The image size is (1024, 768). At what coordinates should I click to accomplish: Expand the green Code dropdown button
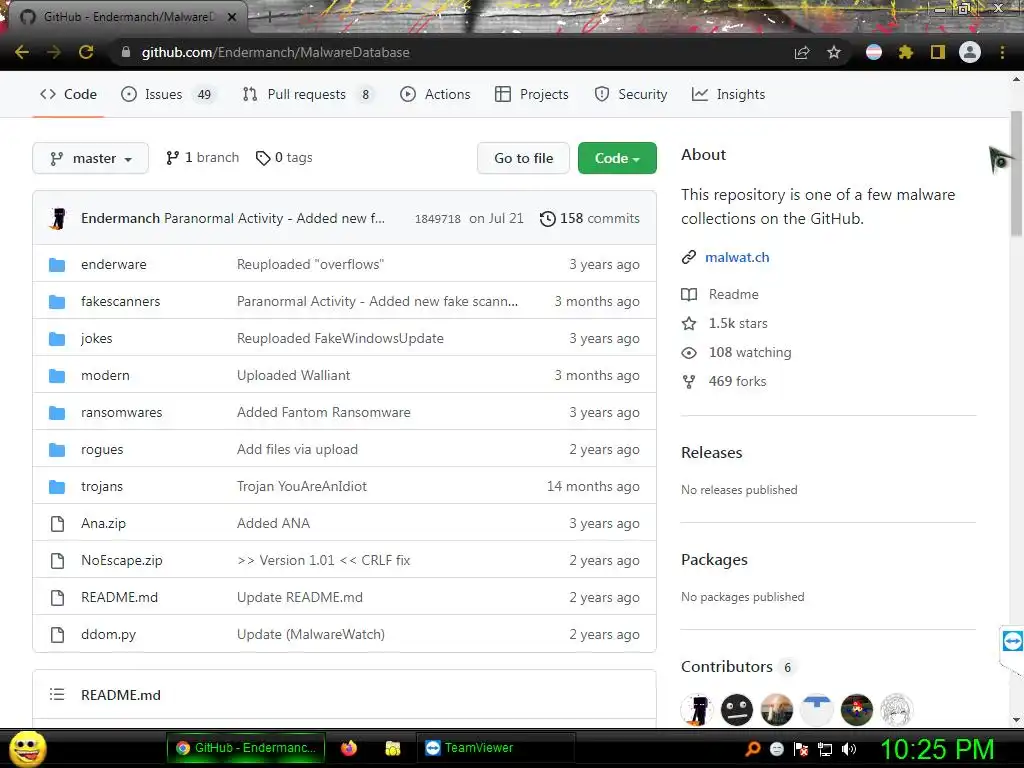(617, 158)
